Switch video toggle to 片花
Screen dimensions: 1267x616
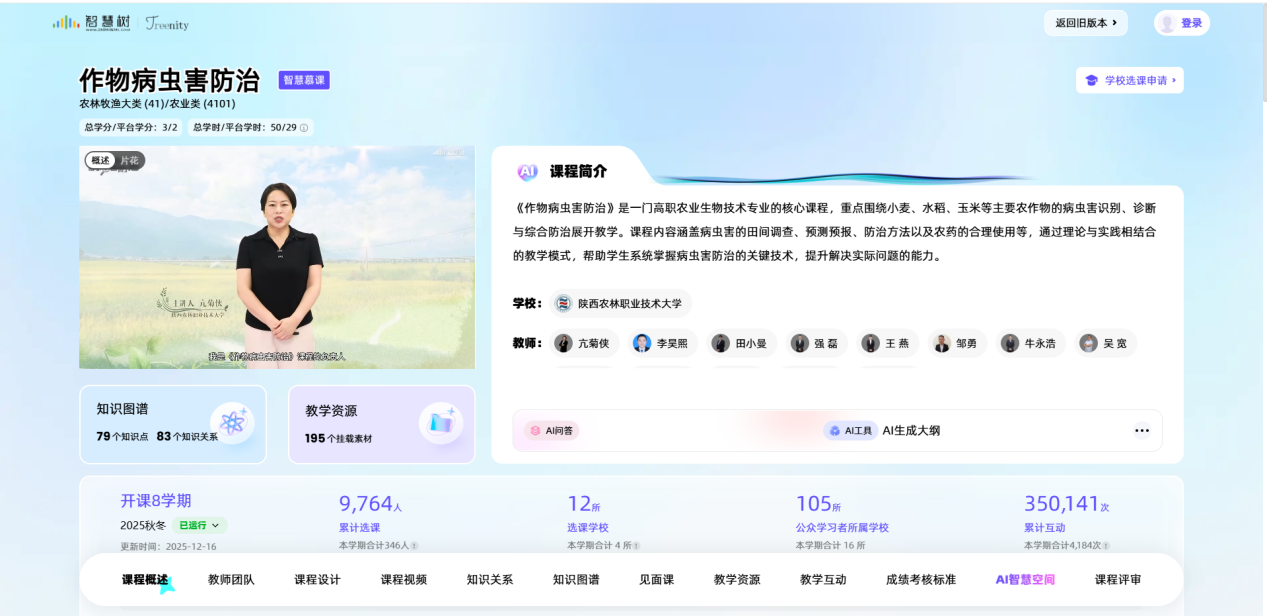130,160
